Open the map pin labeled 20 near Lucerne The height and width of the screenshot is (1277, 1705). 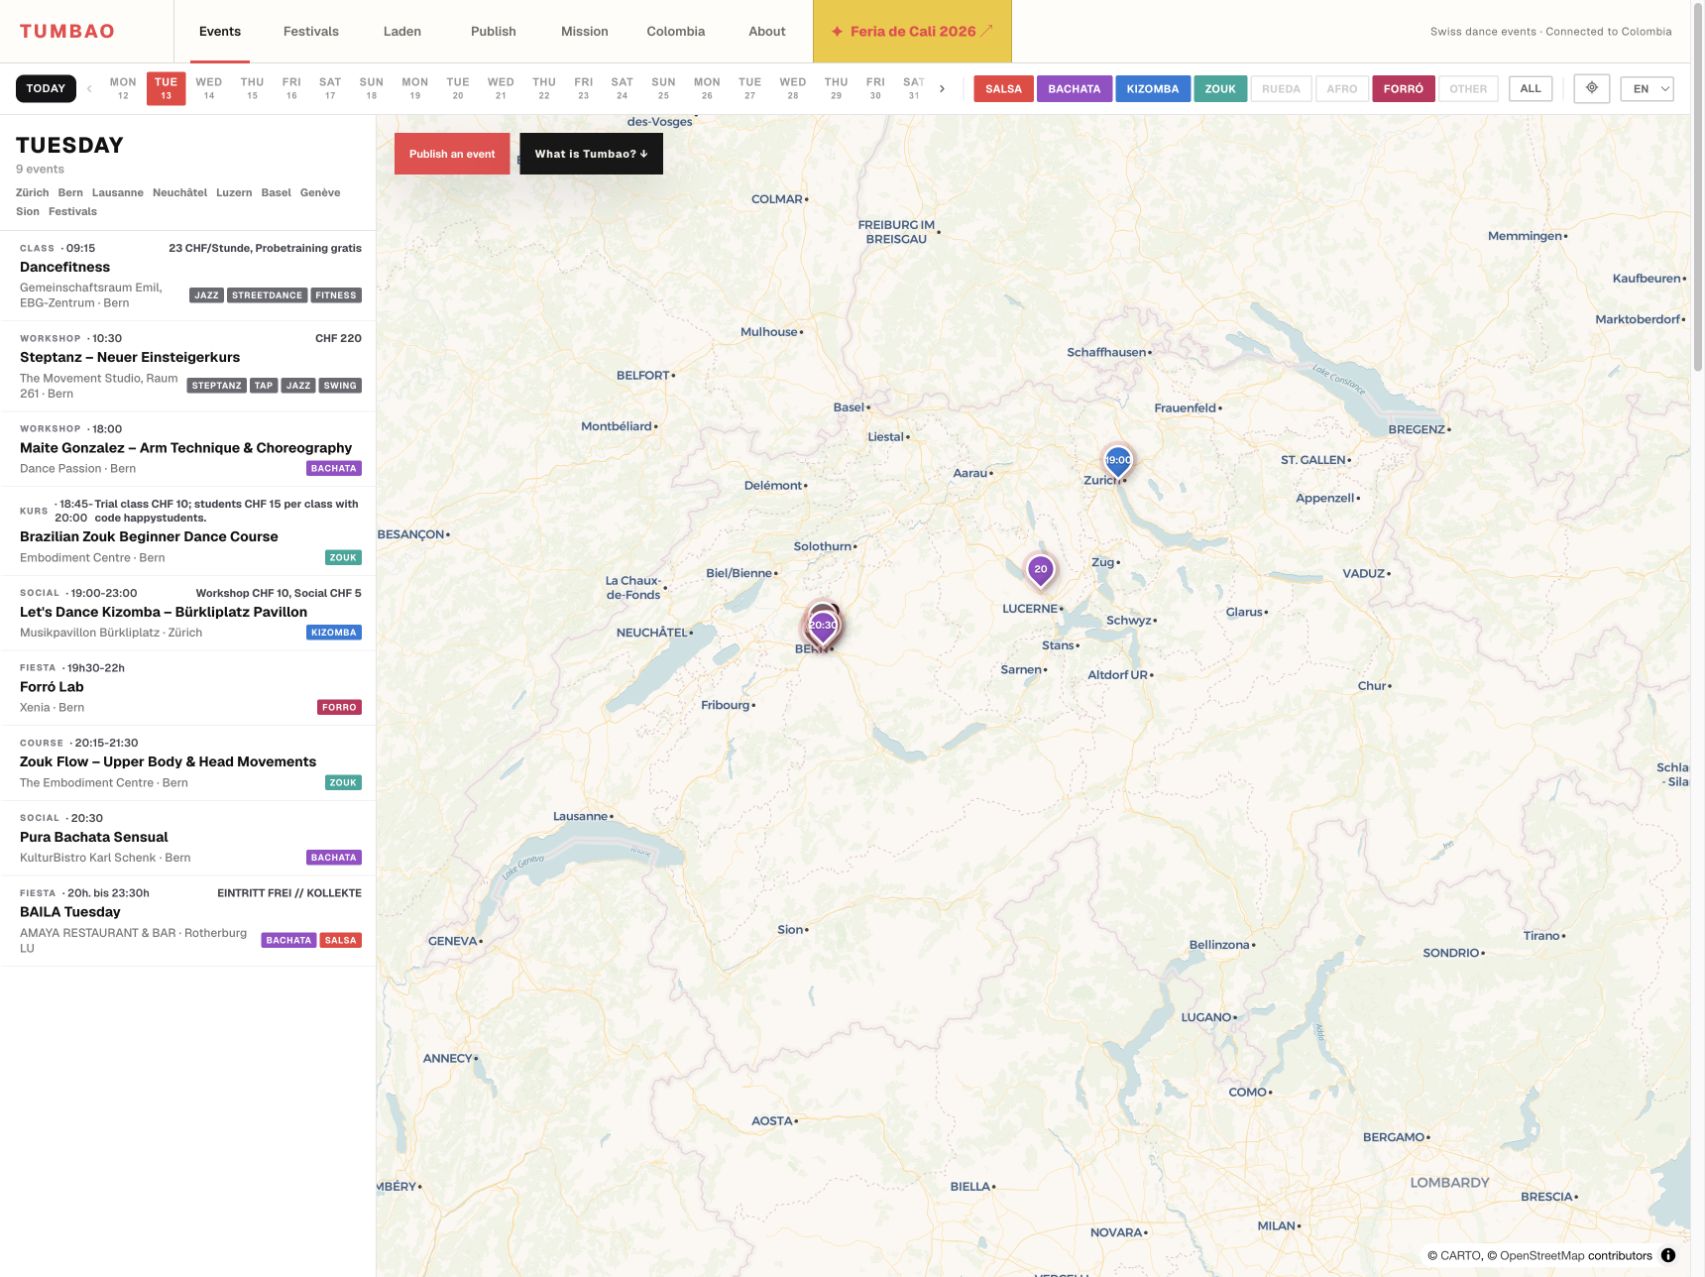[x=1041, y=570]
